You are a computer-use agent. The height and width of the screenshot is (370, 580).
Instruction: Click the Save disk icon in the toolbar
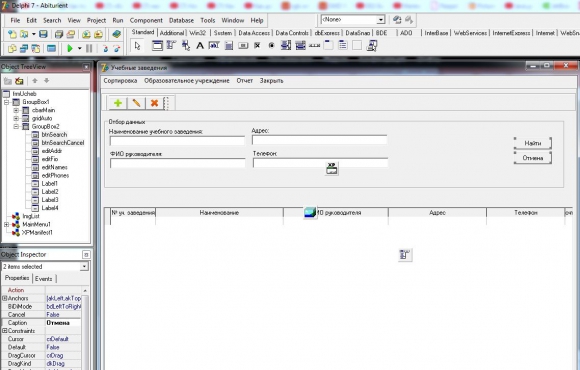tap(43, 34)
